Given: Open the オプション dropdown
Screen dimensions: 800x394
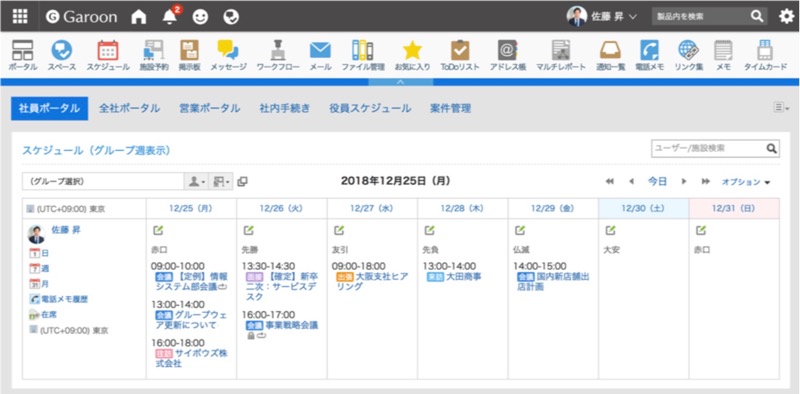Looking at the screenshot, I should click(x=745, y=182).
